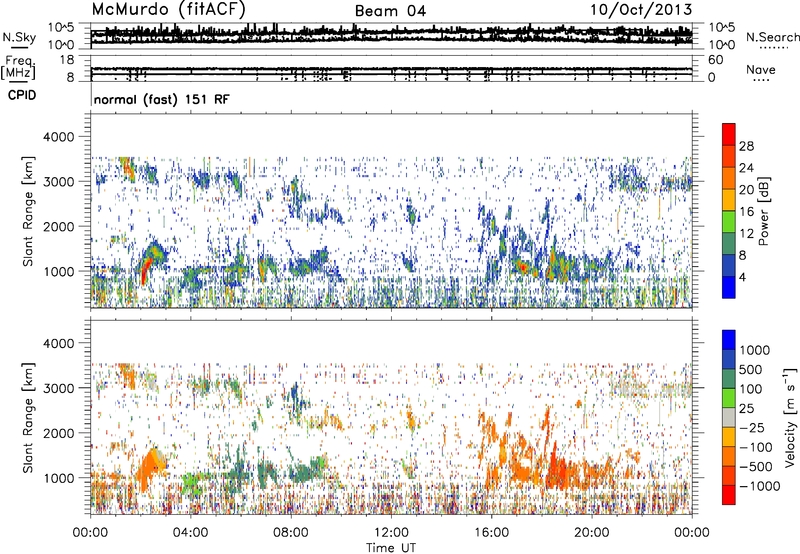Click the power panel 'Slant Range [km]' label

pos(28,211)
